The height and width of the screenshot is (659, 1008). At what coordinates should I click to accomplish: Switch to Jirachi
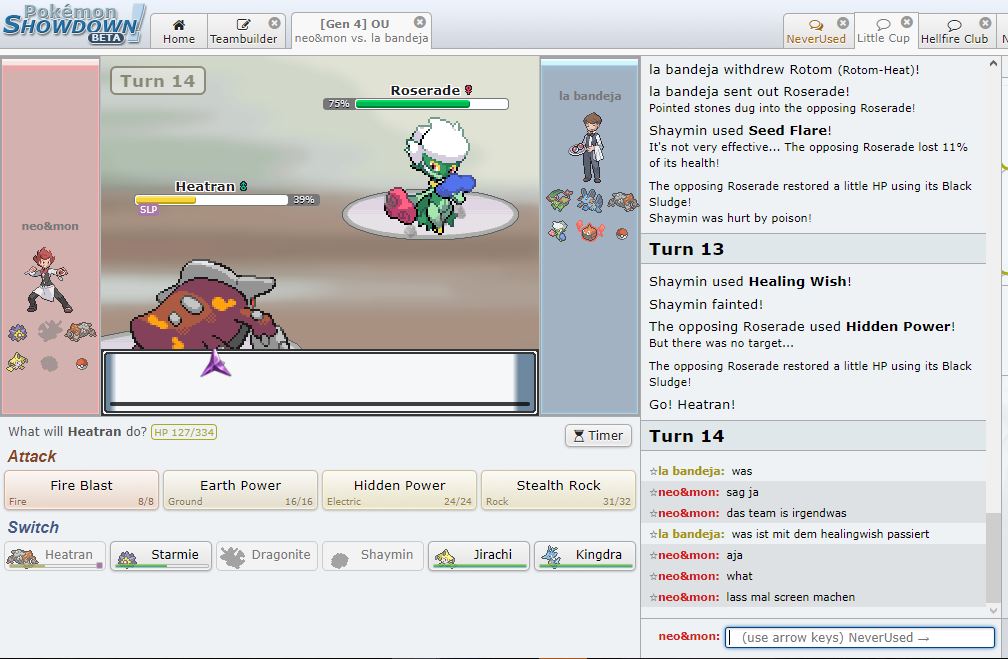pos(479,555)
